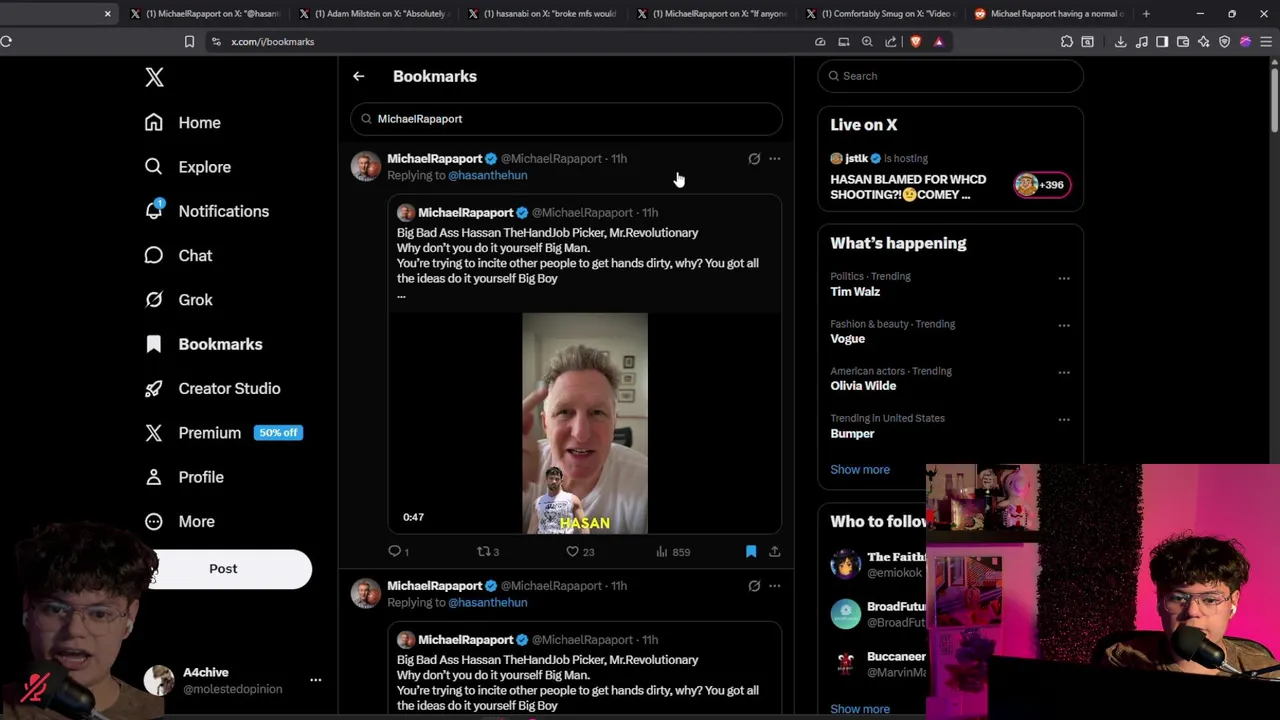Click the Grok icon on the first post

[x=754, y=158]
